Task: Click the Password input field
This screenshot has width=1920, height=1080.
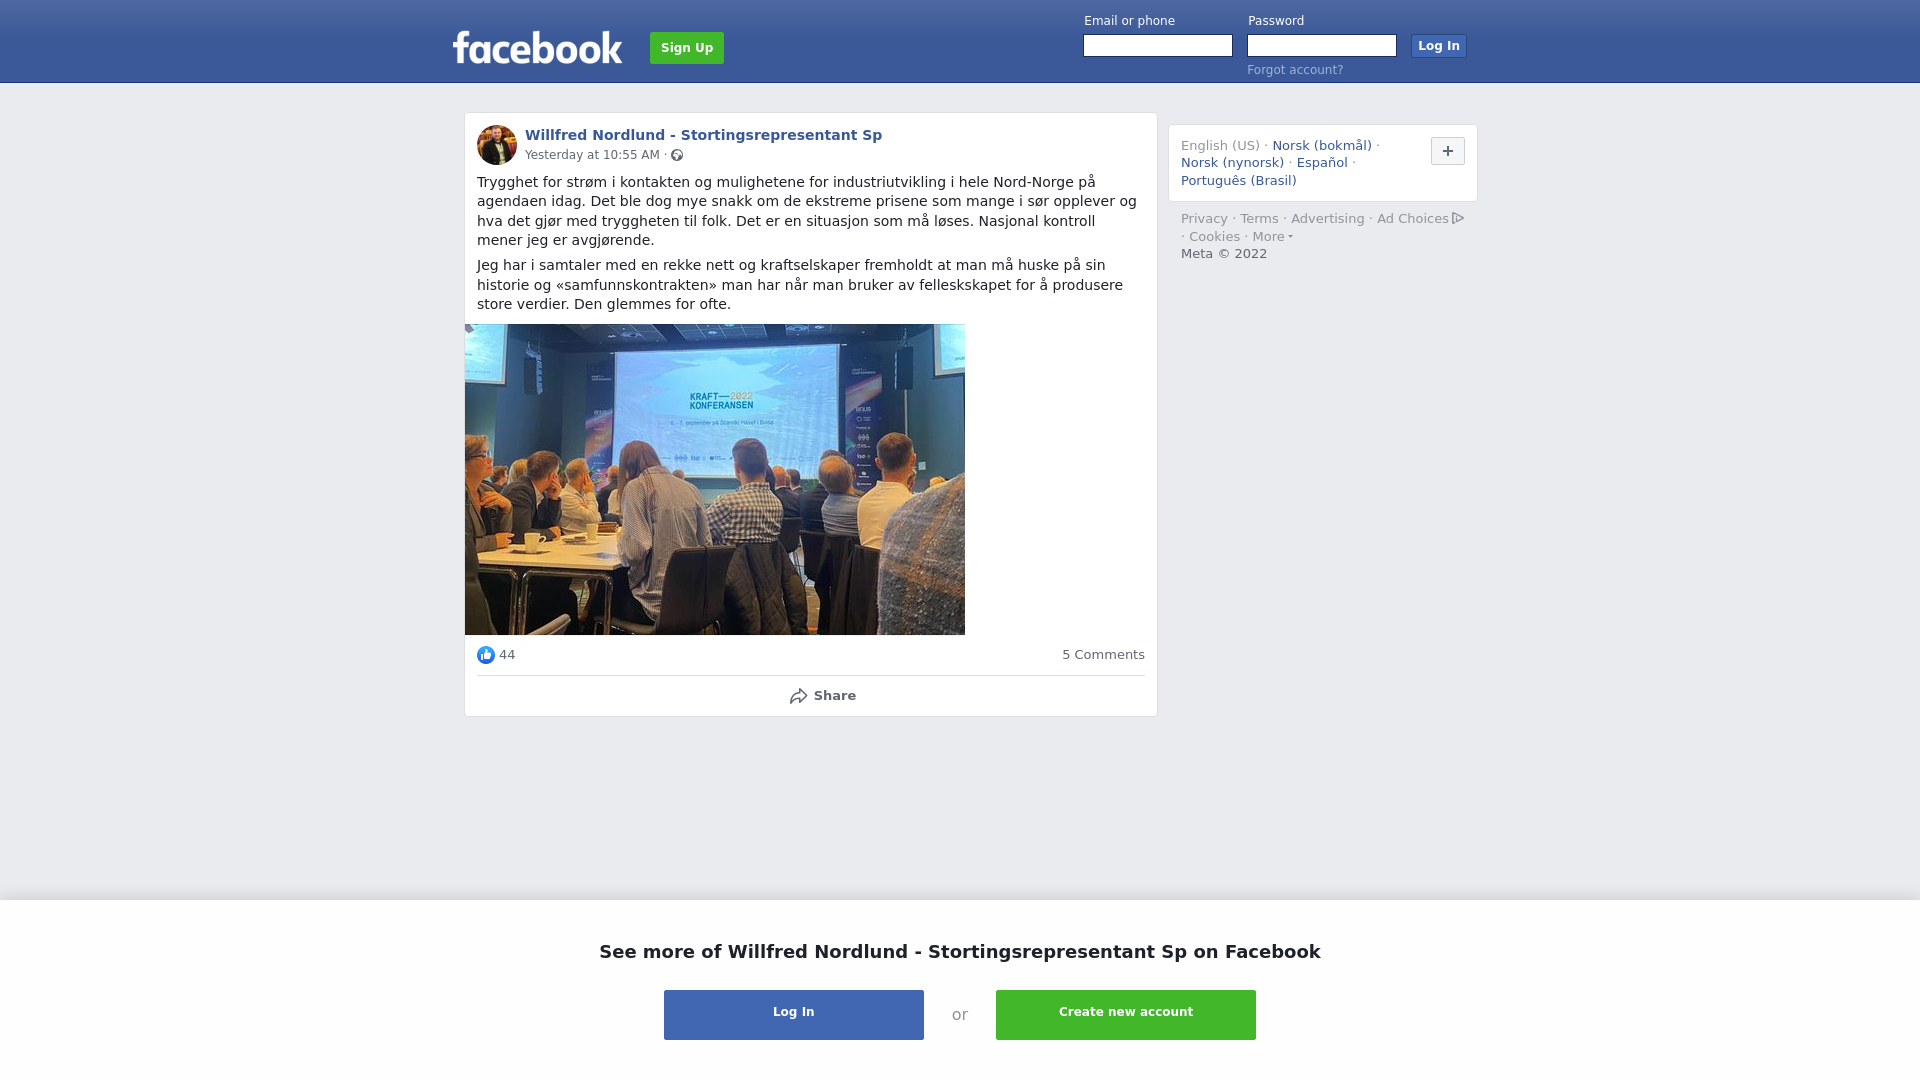Action: (x=1322, y=46)
